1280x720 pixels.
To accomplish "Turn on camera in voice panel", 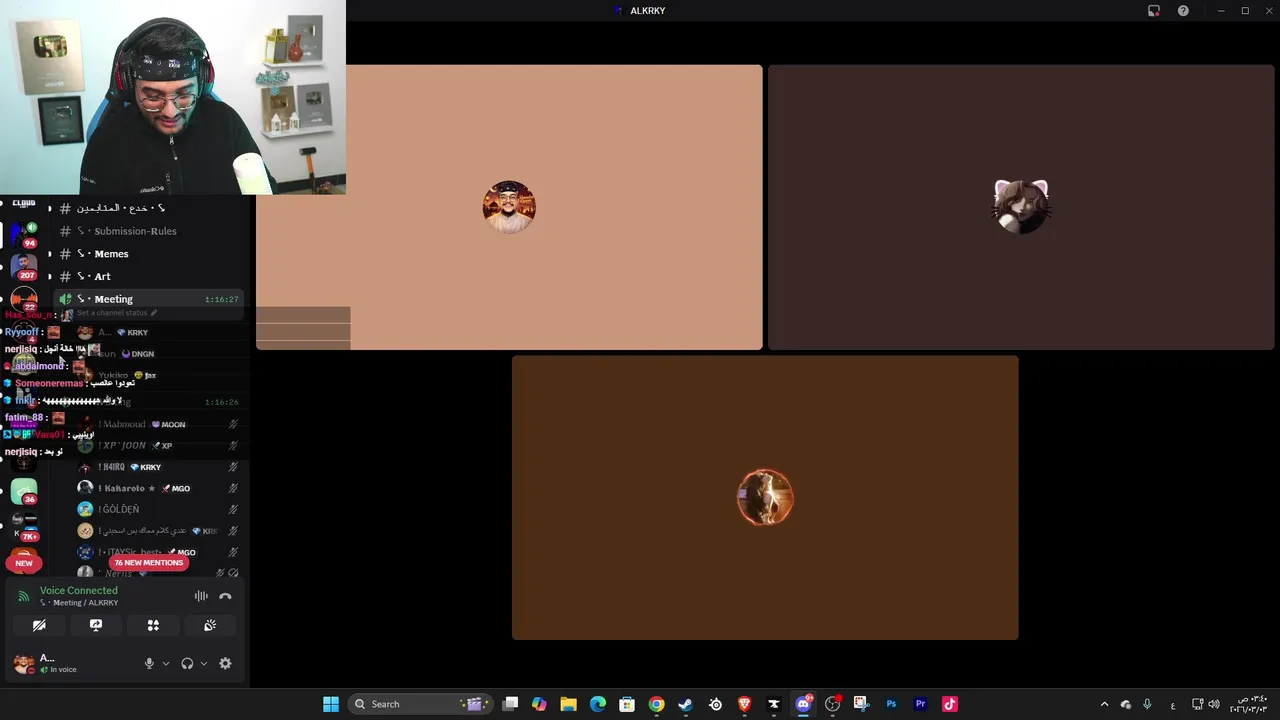I will tap(39, 625).
